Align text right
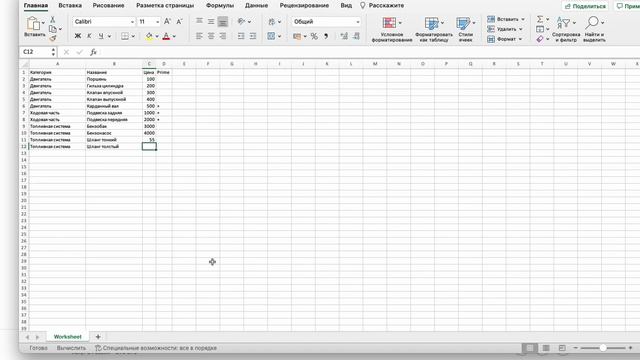The height and width of the screenshot is (360, 640). coord(222,36)
